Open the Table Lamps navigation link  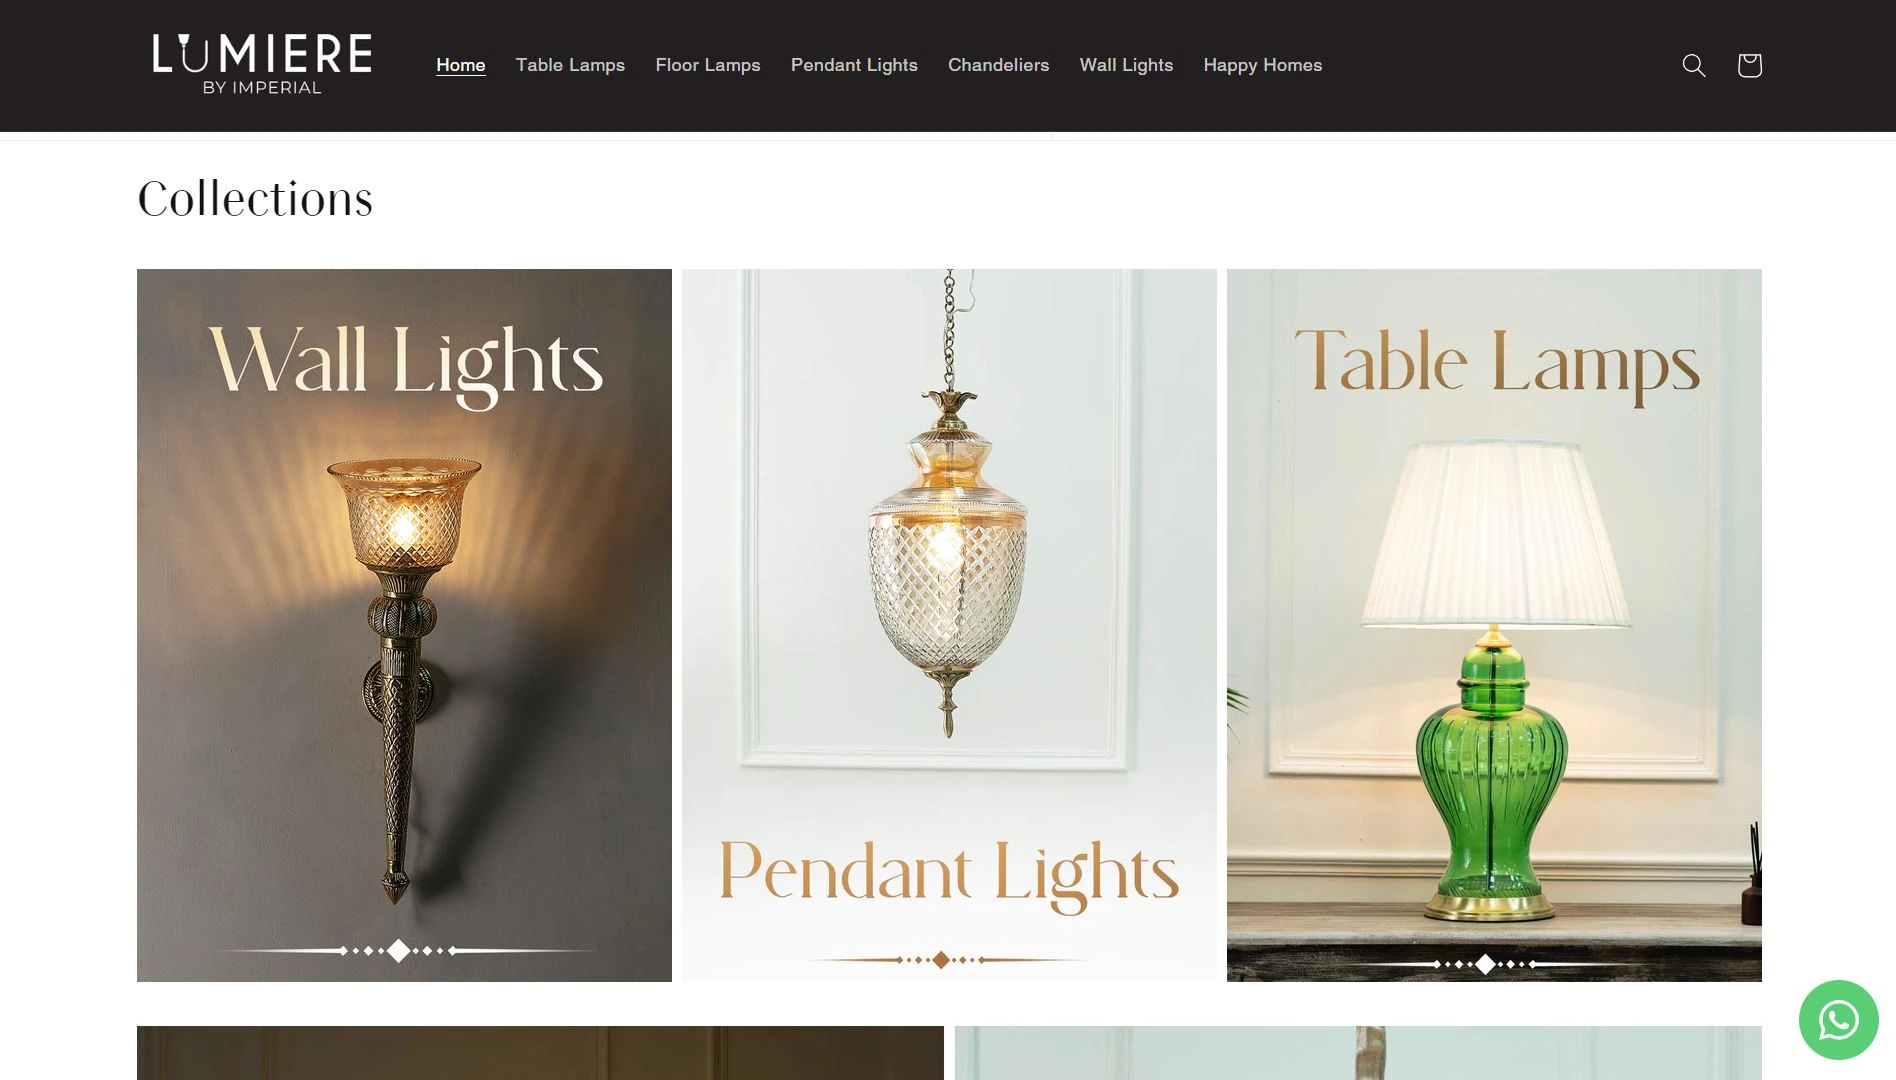570,65
